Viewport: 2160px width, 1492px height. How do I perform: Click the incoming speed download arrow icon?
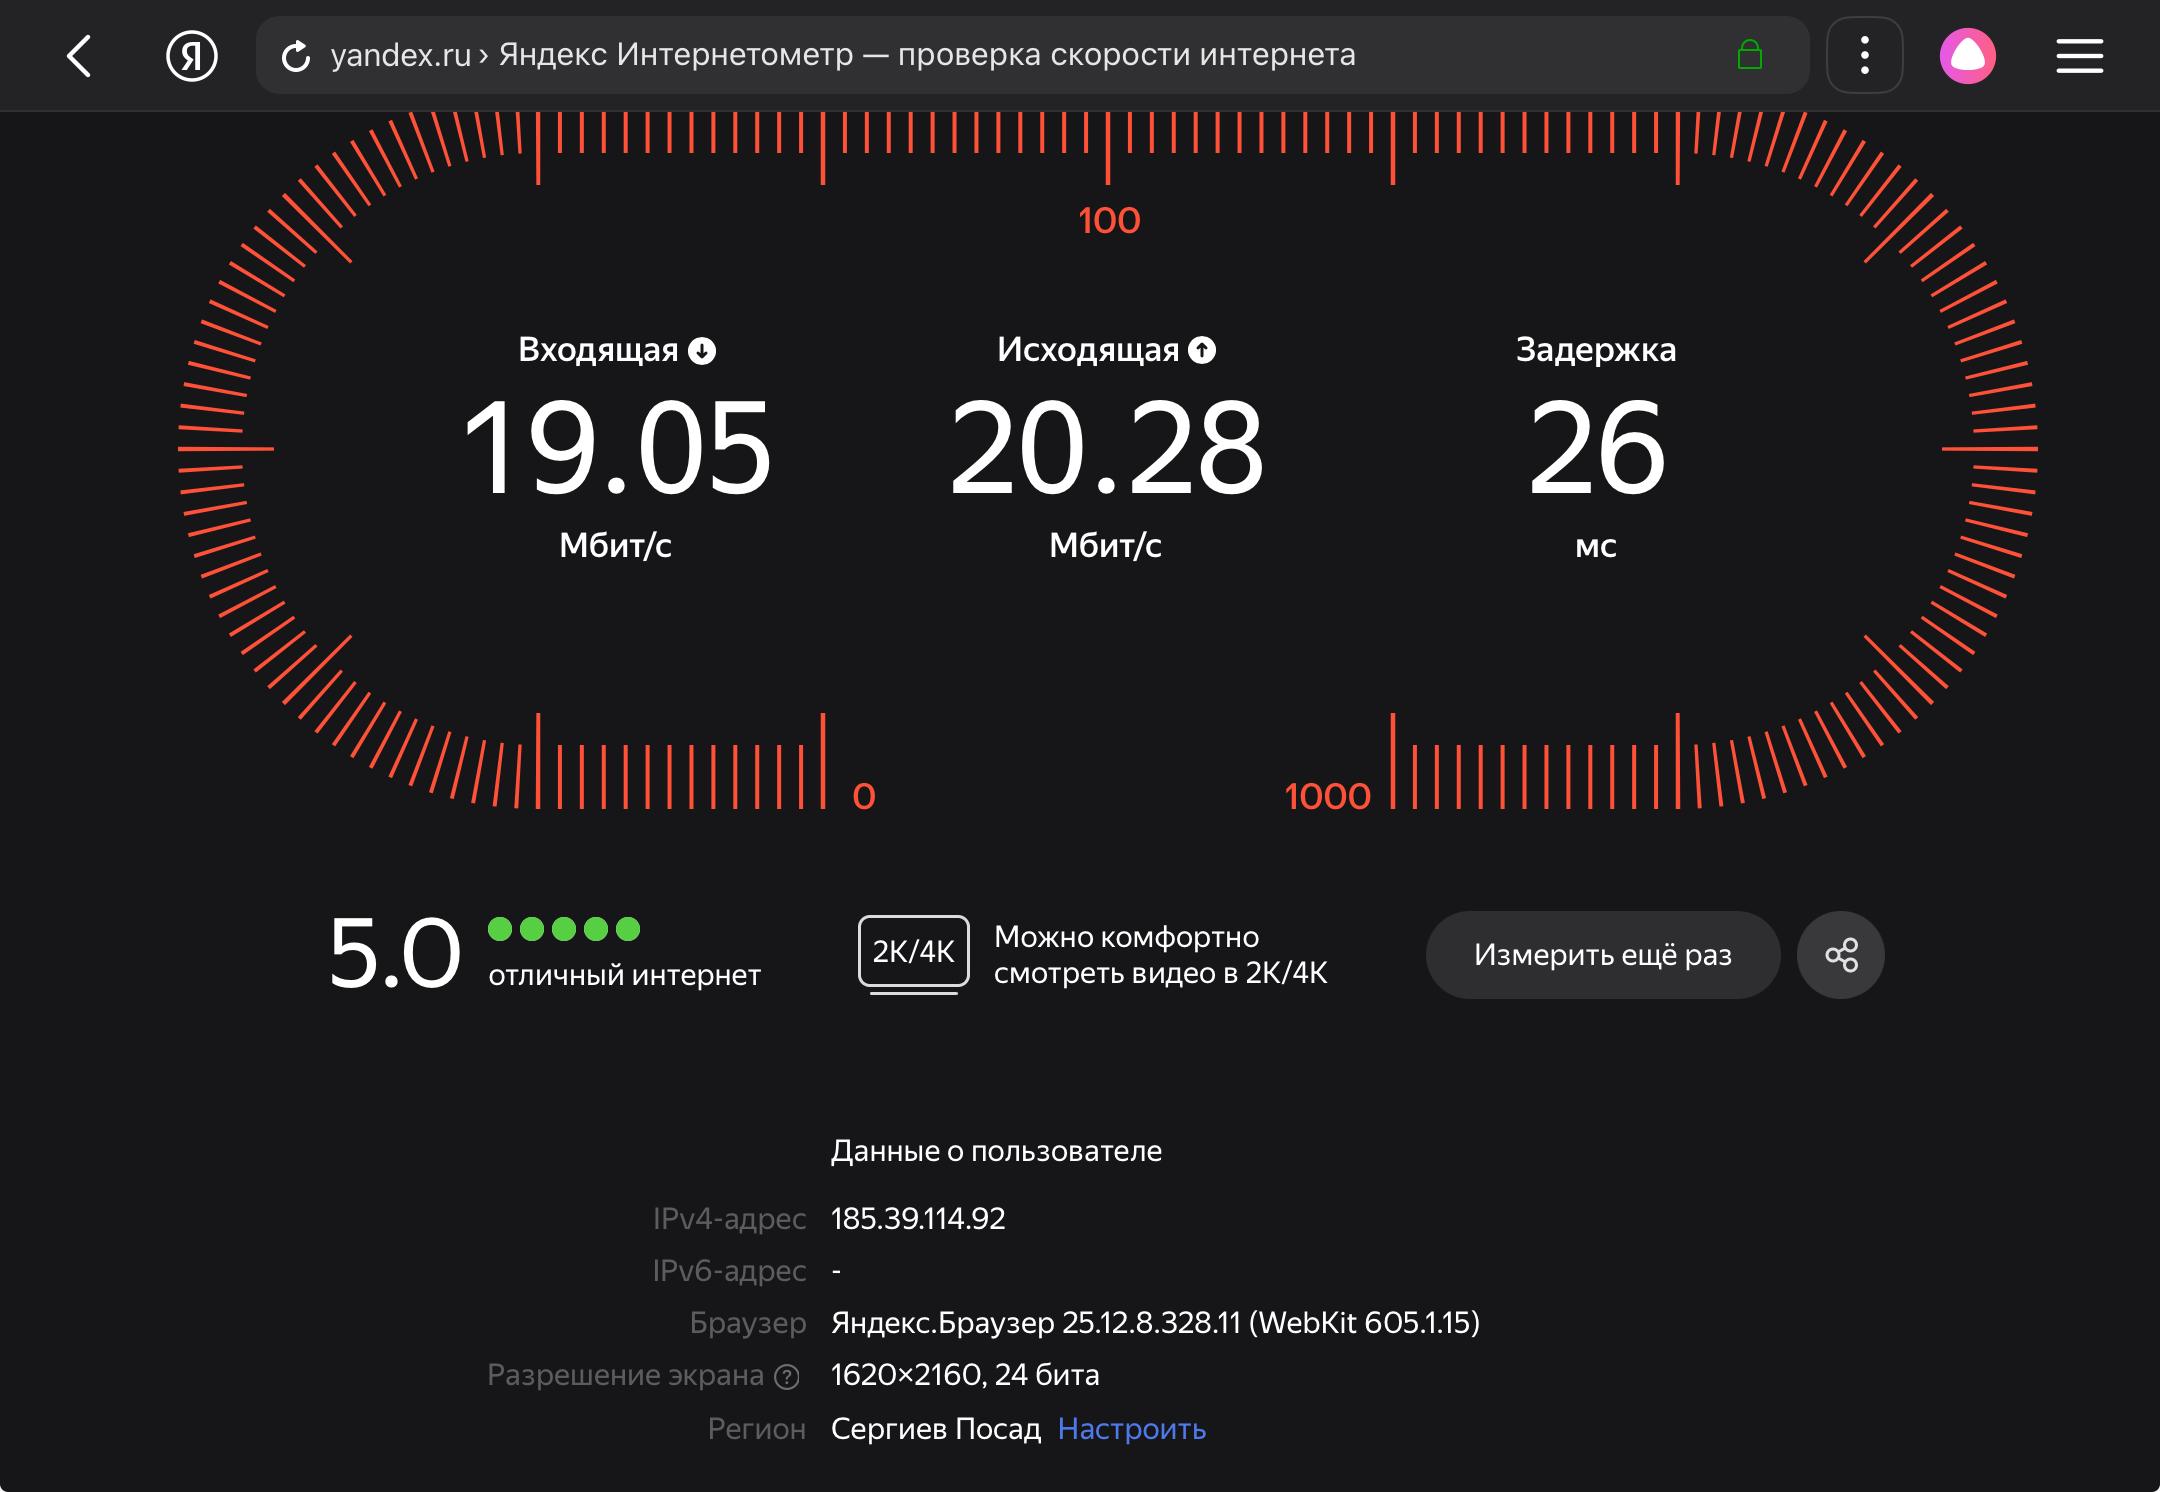click(x=702, y=351)
